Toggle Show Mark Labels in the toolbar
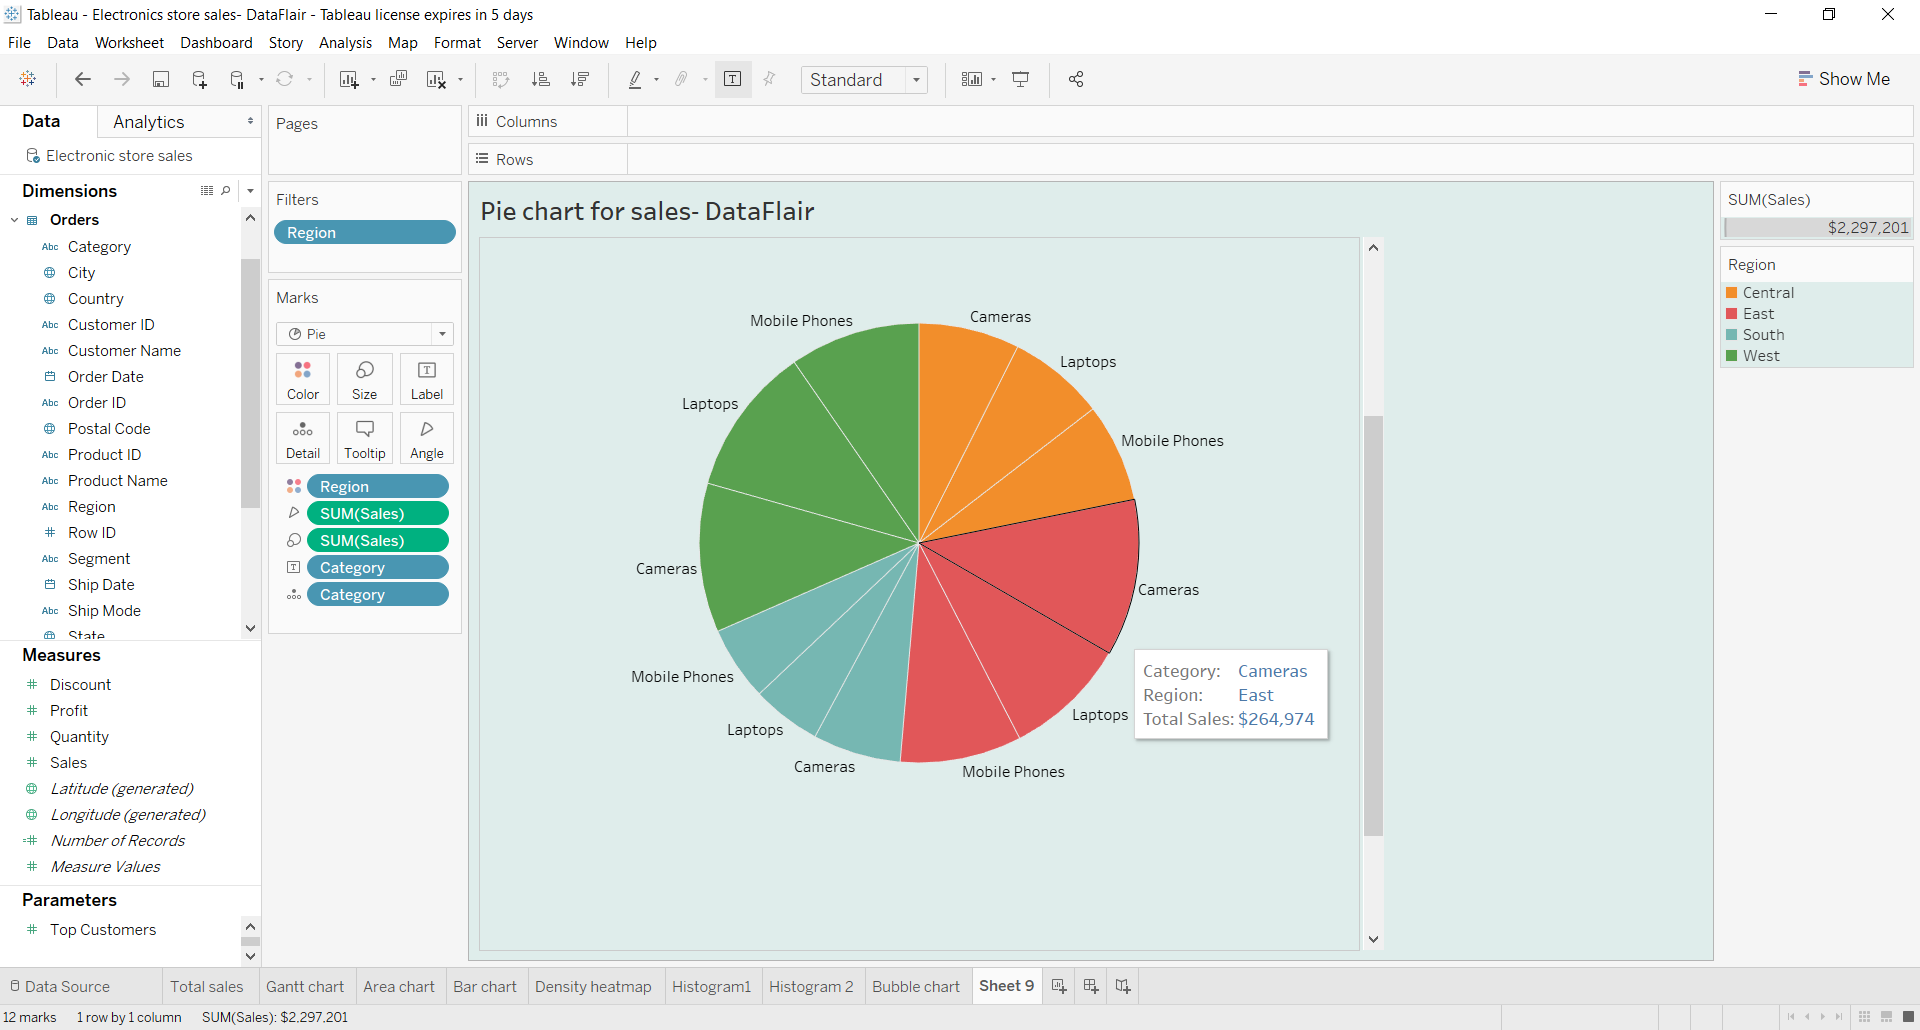This screenshot has height=1030, width=1920. (x=733, y=79)
